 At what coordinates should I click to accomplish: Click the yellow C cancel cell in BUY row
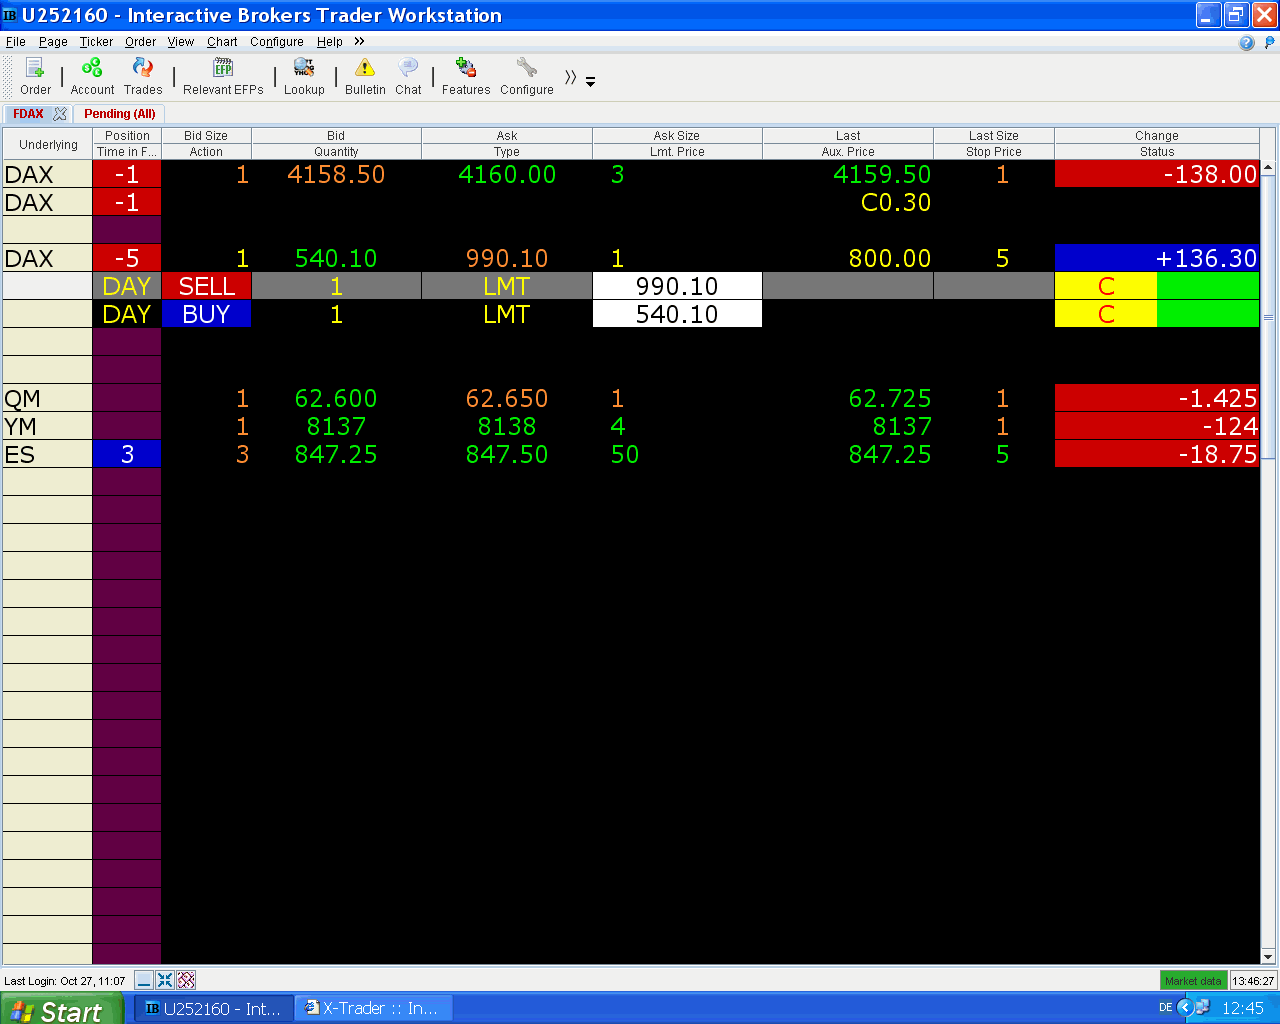pos(1106,314)
